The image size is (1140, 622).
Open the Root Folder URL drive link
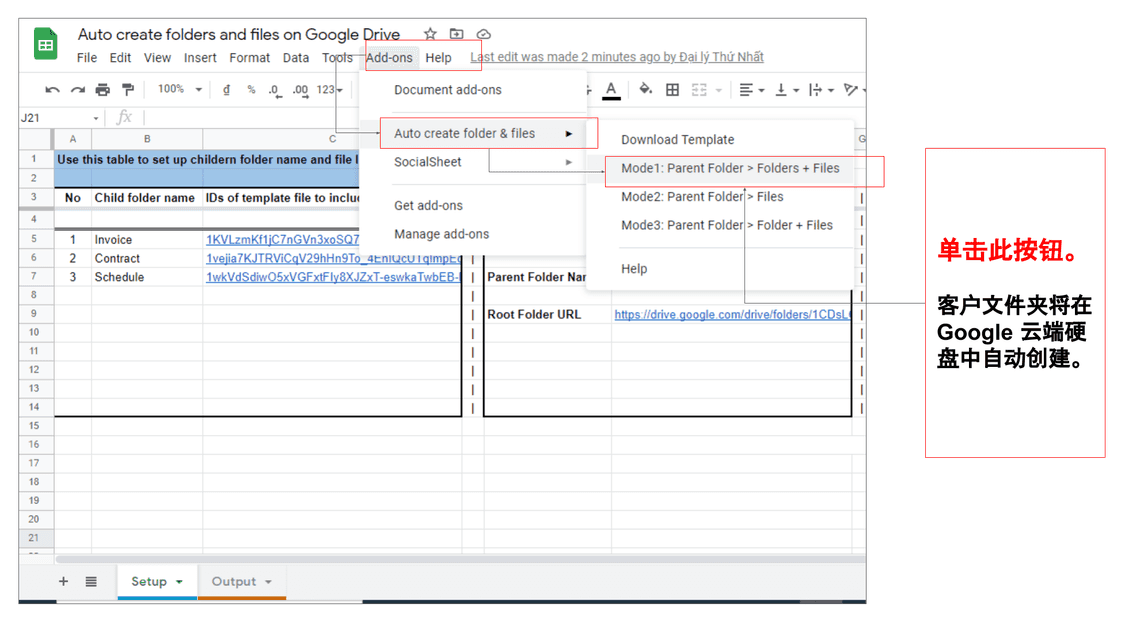[x=732, y=314]
